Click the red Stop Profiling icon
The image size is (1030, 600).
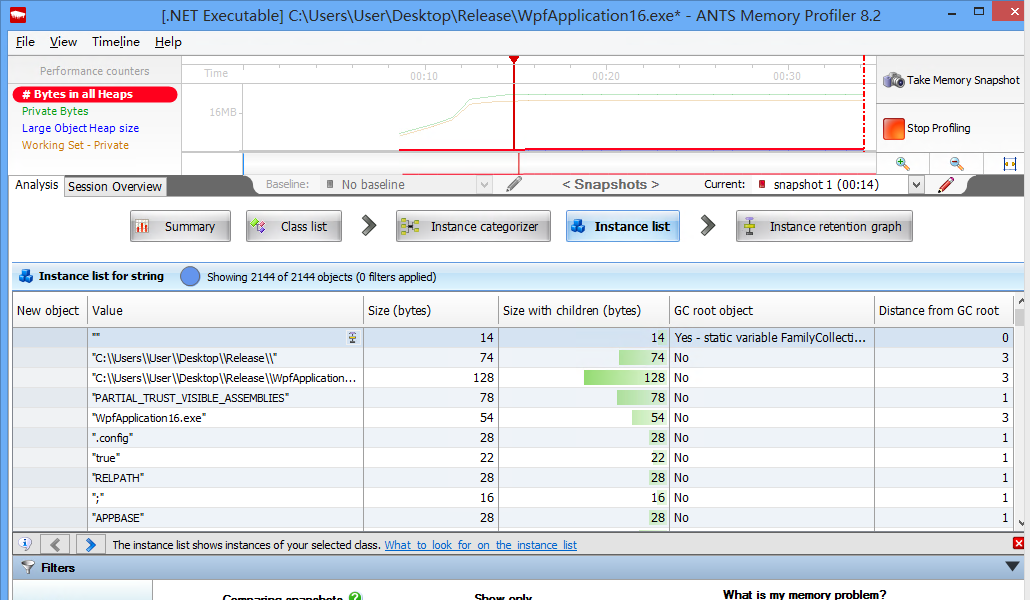coord(893,128)
